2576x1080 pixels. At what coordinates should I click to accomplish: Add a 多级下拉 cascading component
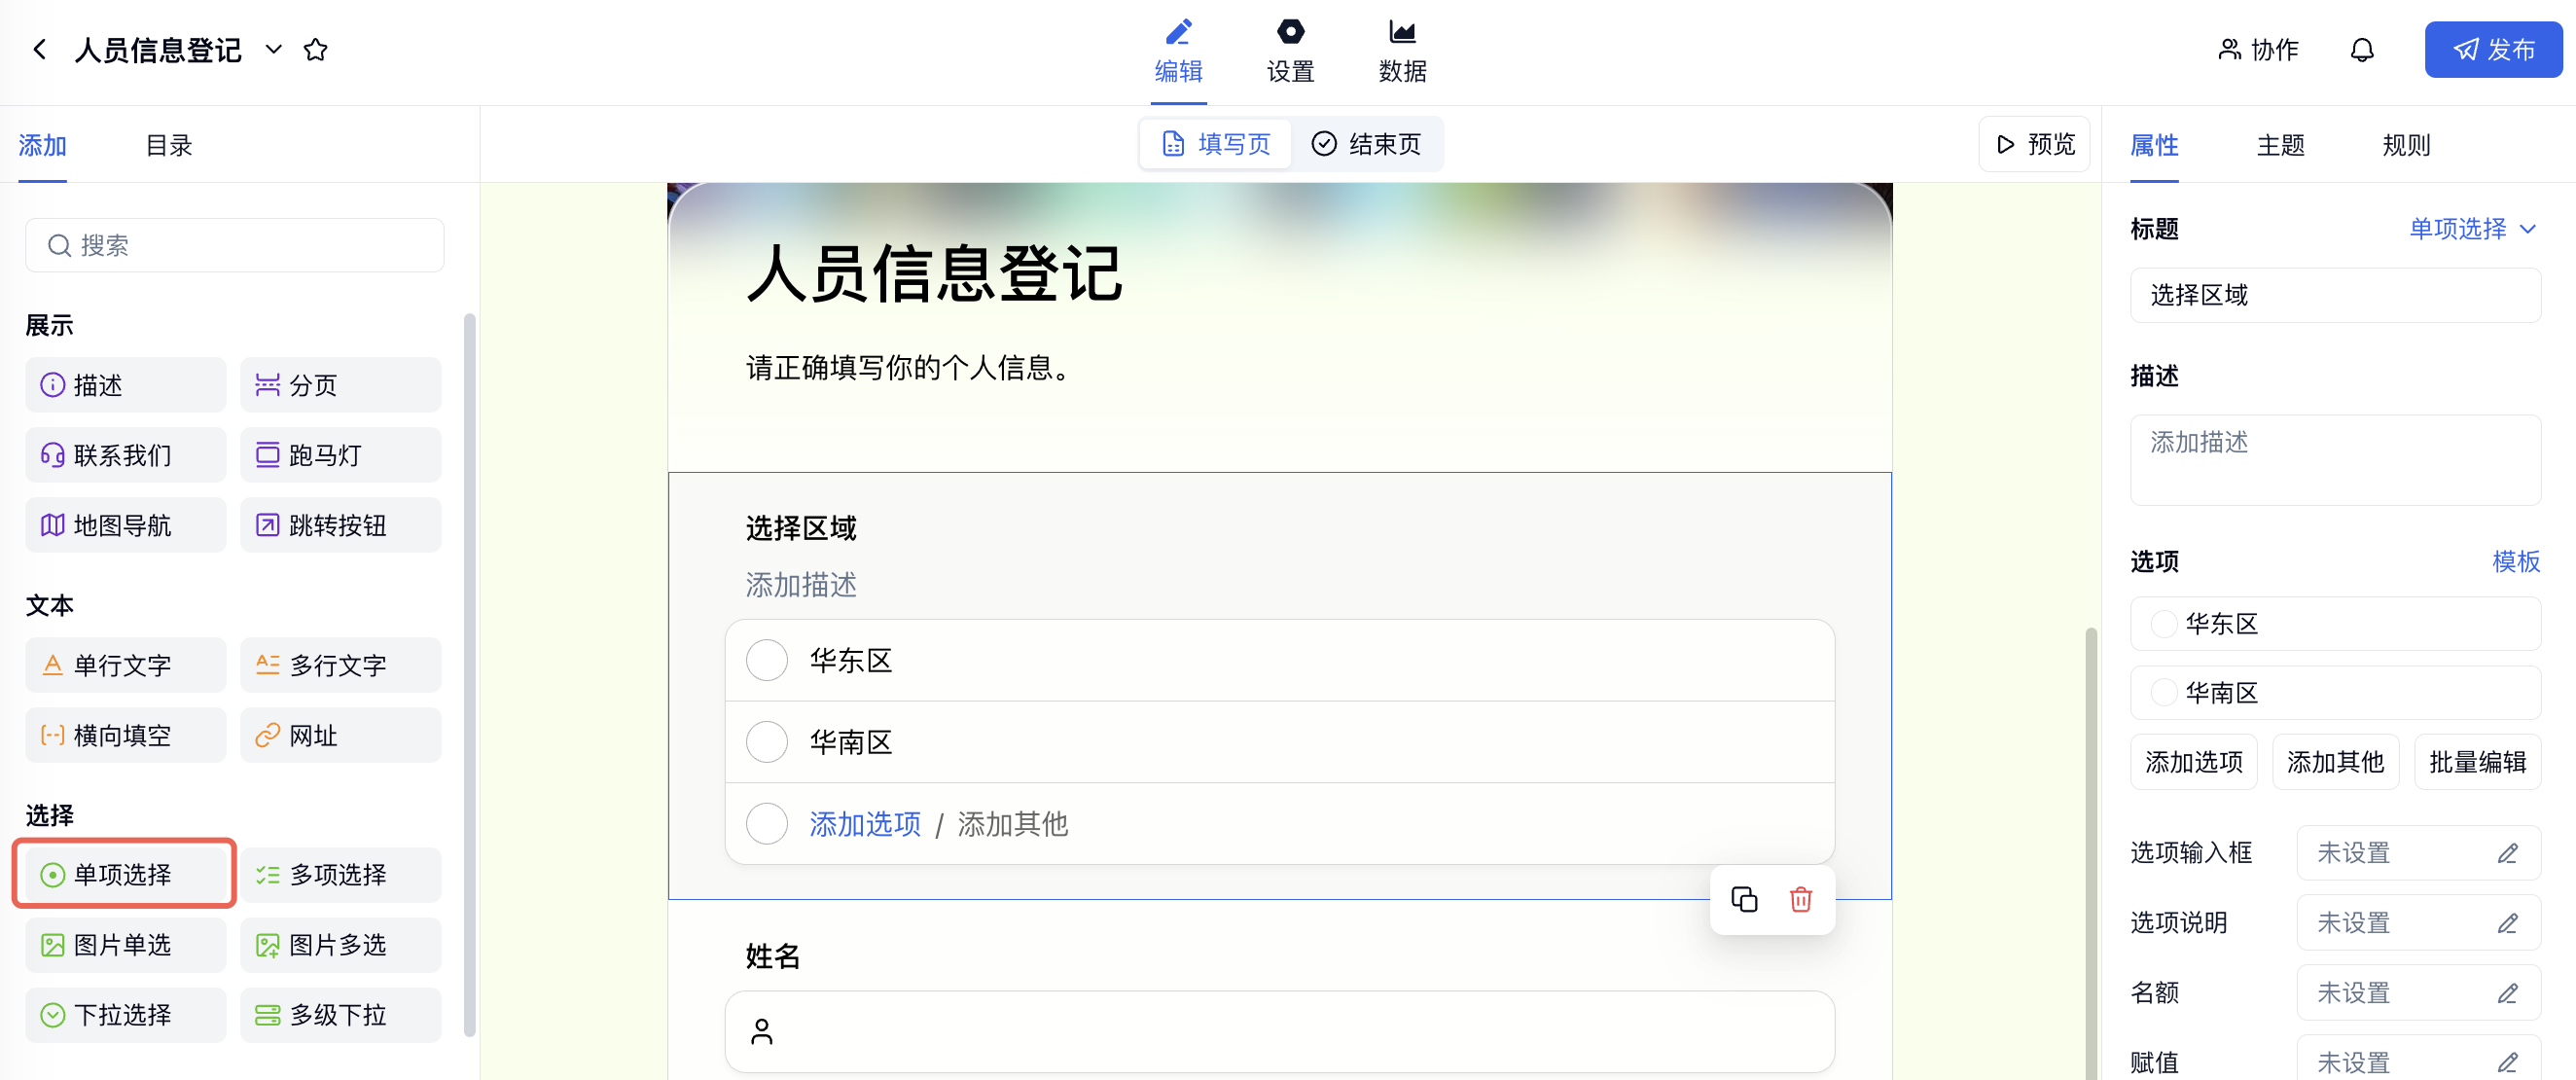pos(340,1015)
